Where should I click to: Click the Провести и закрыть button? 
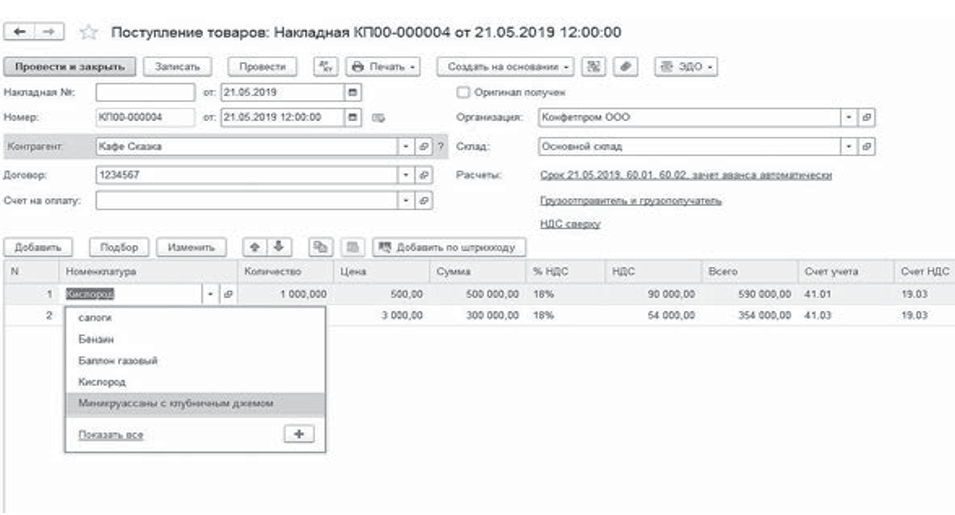pos(70,66)
